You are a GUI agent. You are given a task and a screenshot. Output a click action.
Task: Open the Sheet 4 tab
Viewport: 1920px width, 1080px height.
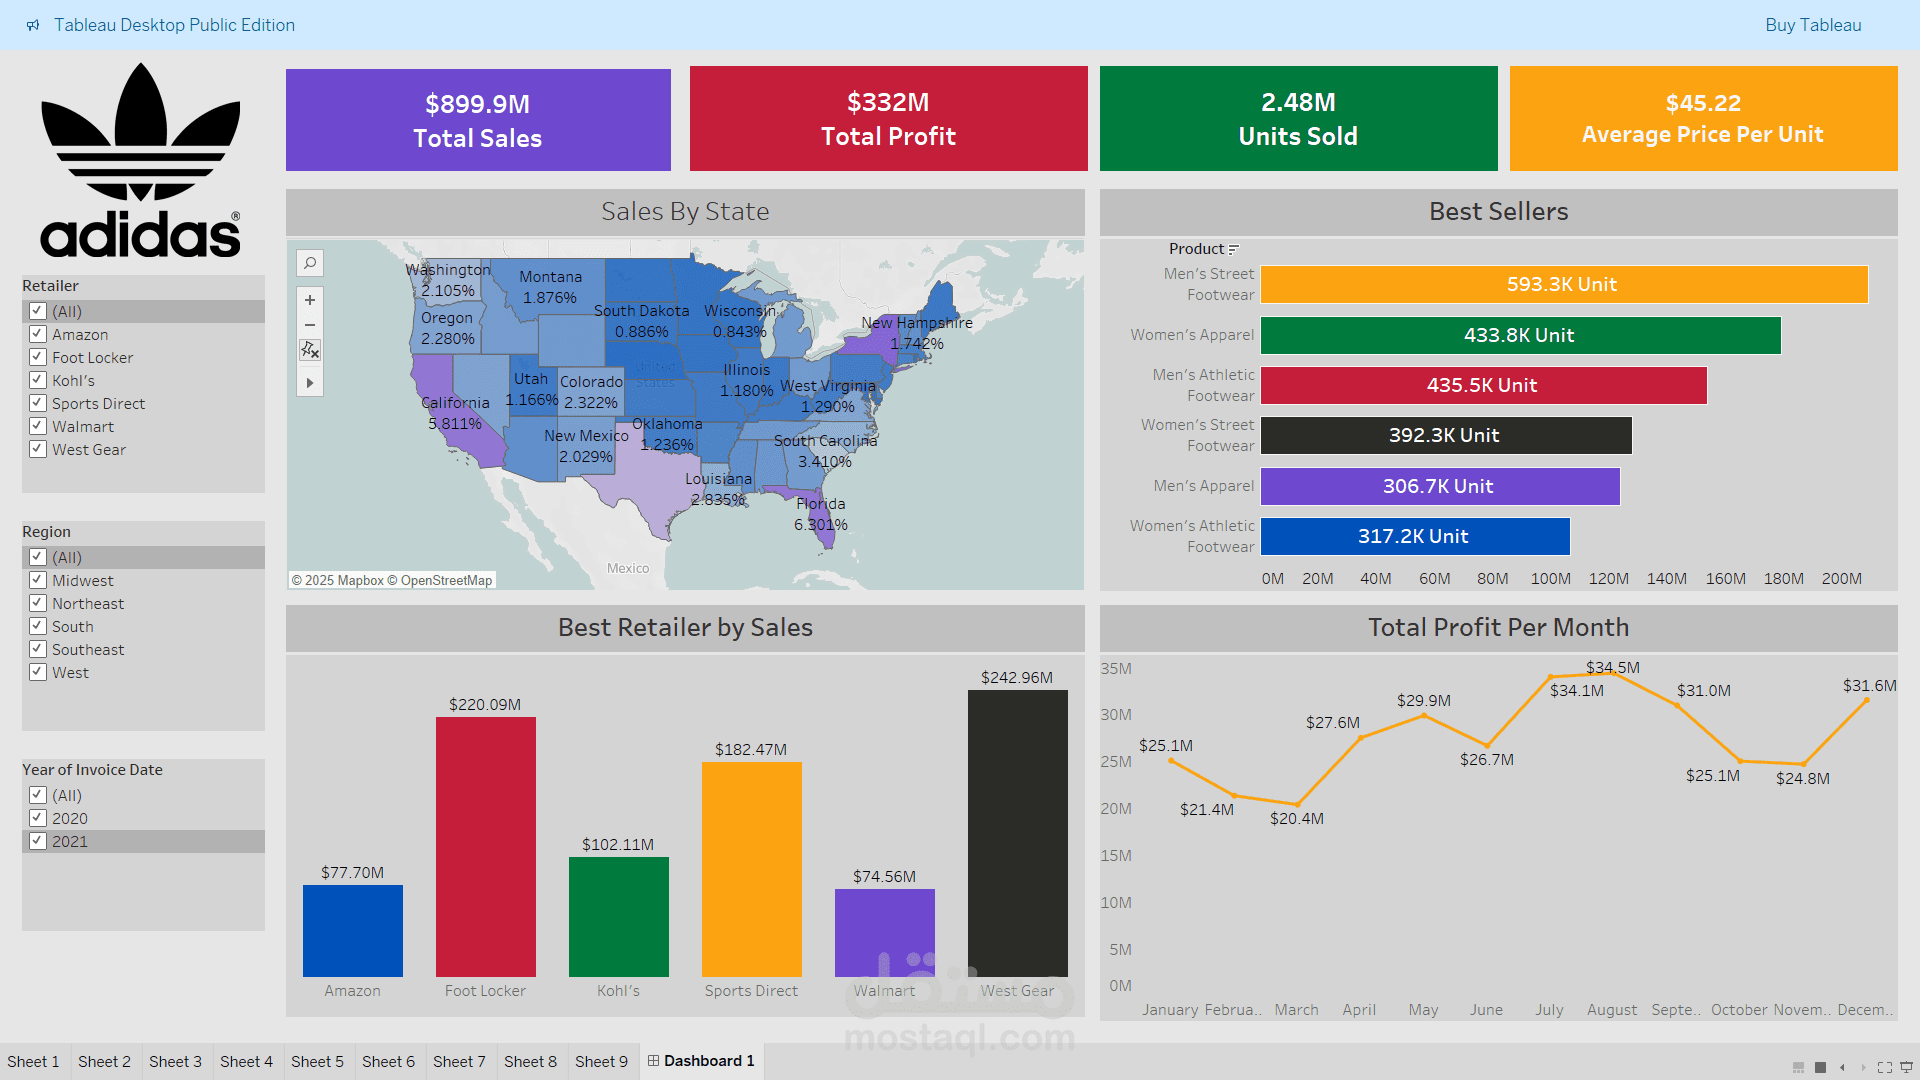[x=246, y=1062]
